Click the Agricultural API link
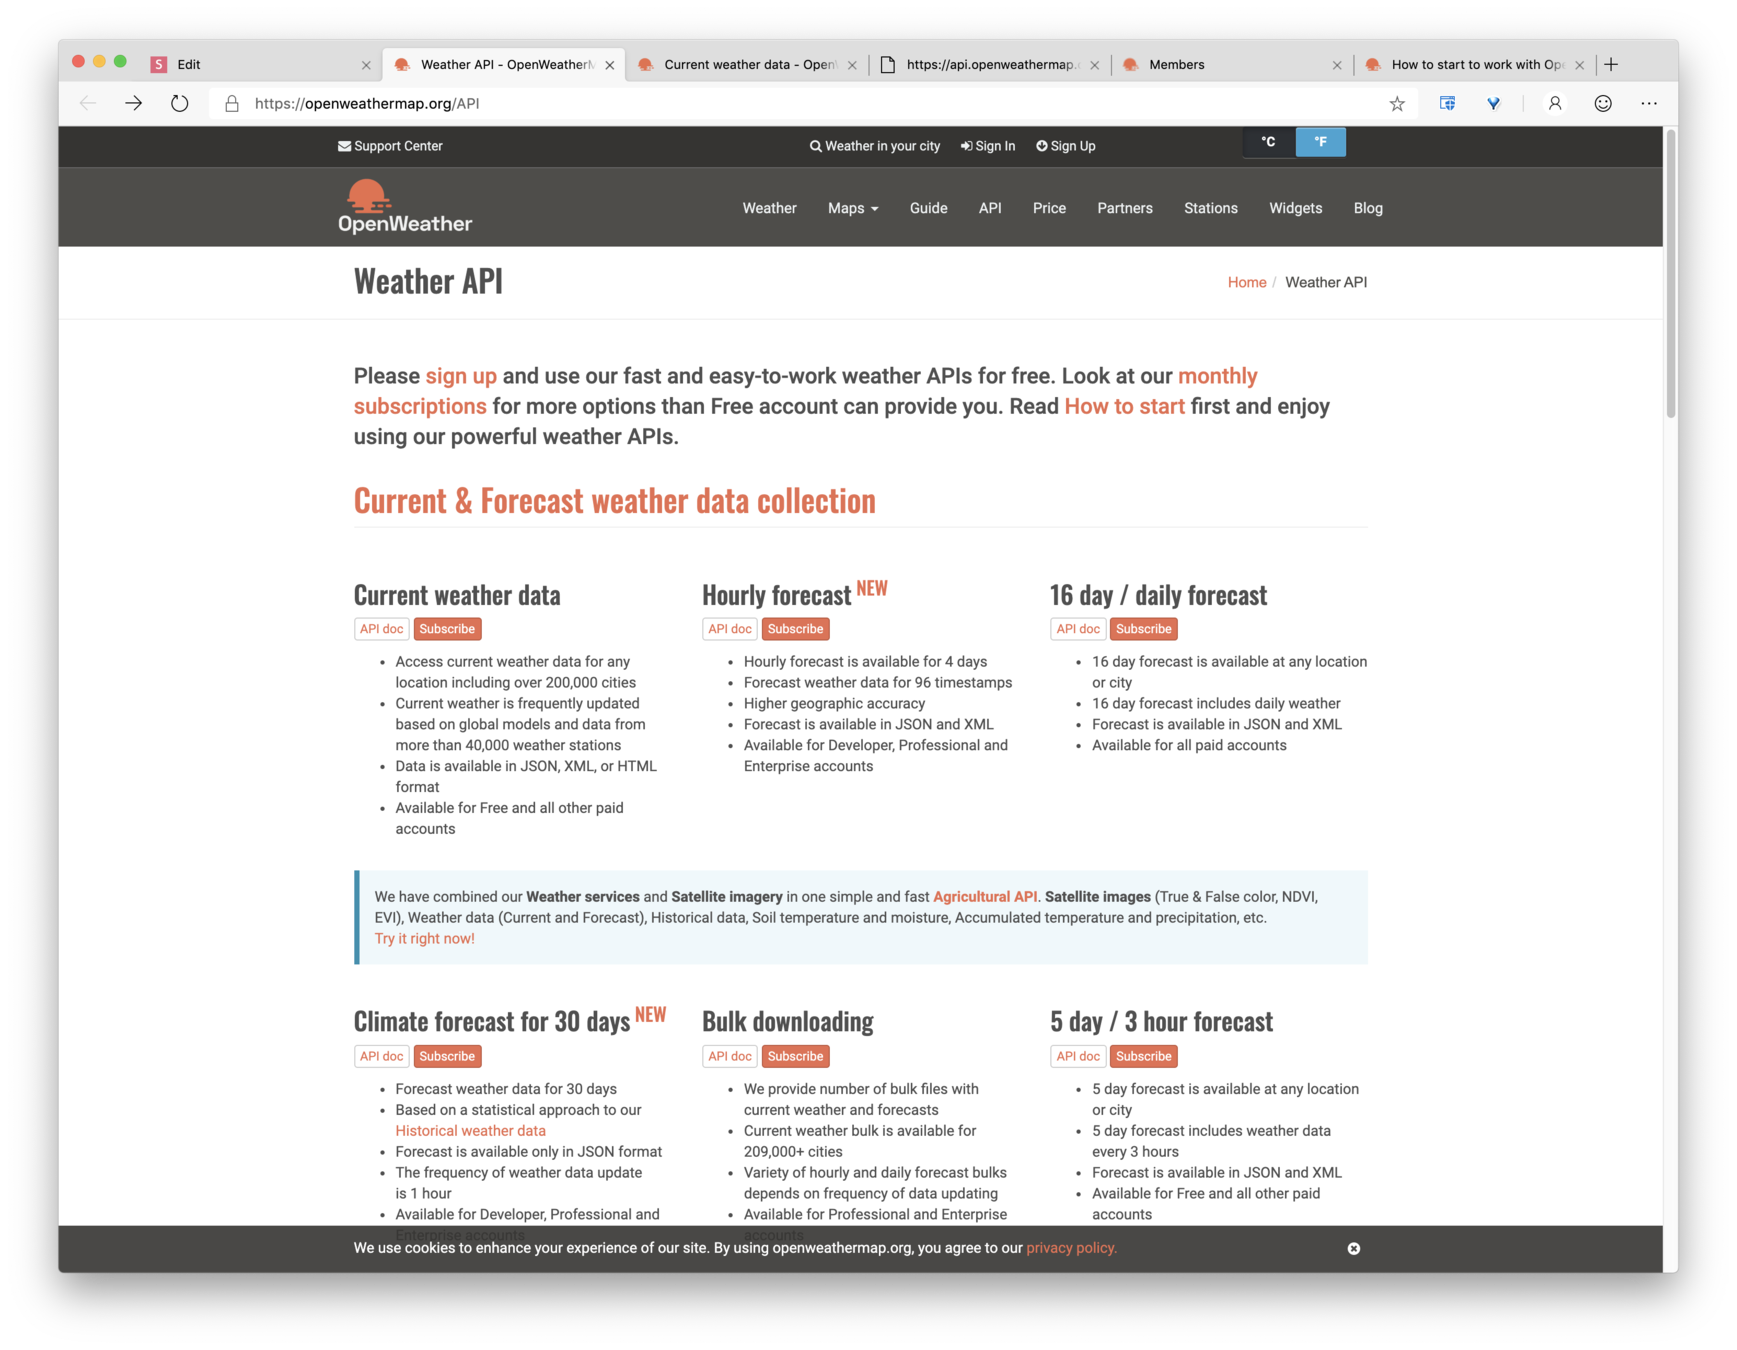Viewport: 1737px width, 1350px height. tap(985, 897)
